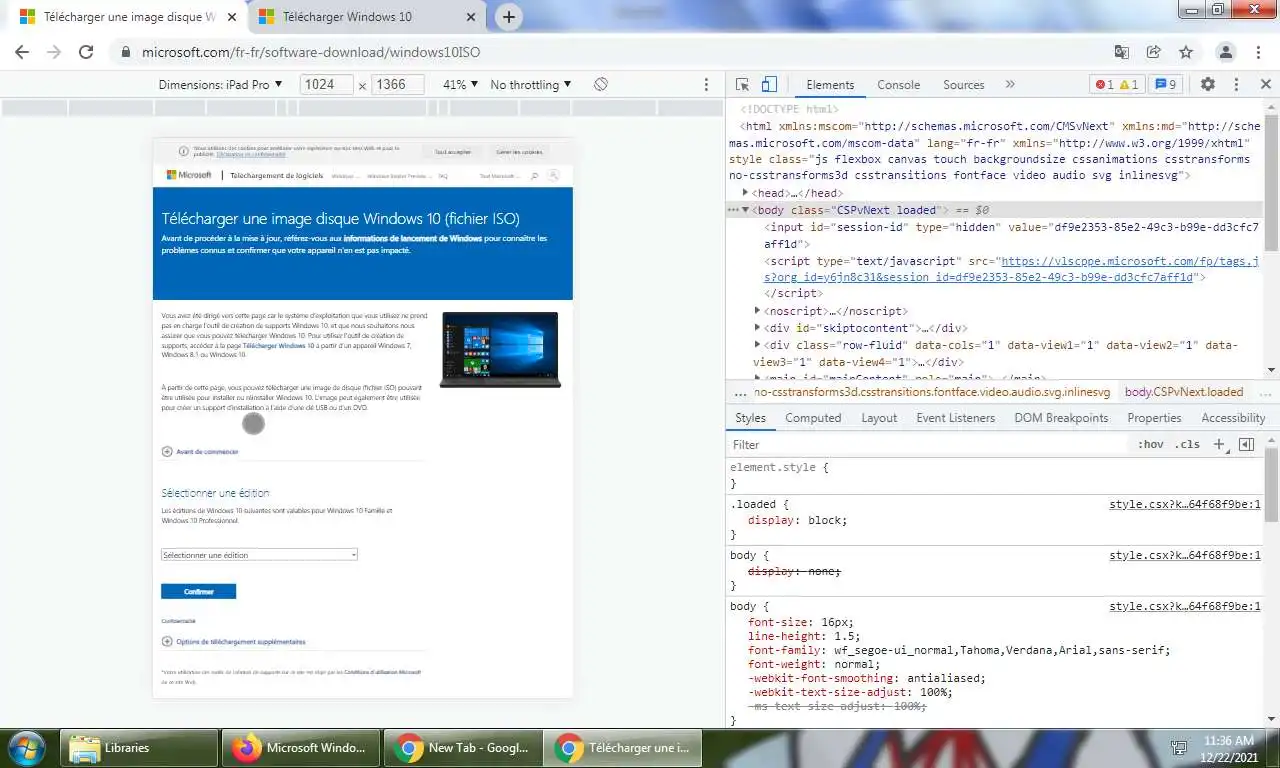
Task: Click the blue Confirmer button
Action: (198, 591)
